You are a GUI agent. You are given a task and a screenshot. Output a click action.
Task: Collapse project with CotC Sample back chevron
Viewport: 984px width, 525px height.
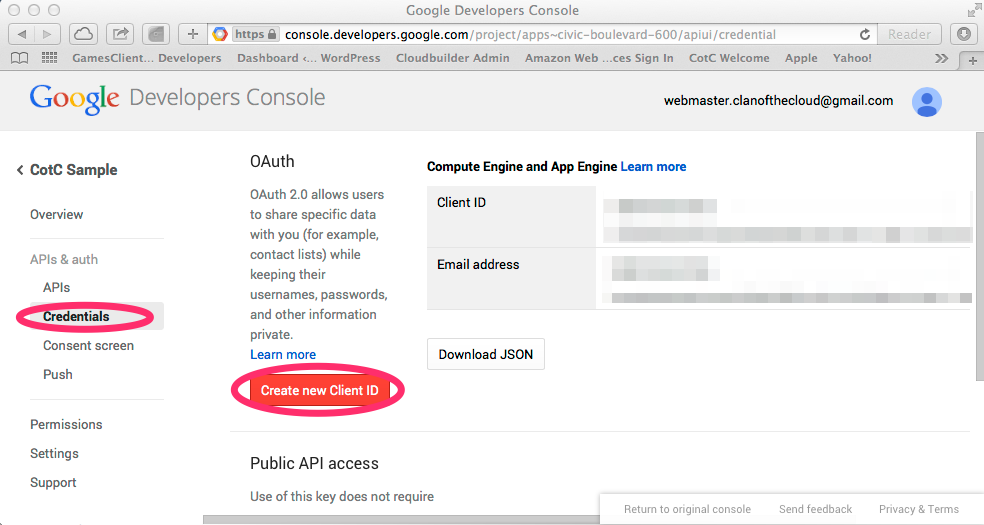click(20, 170)
